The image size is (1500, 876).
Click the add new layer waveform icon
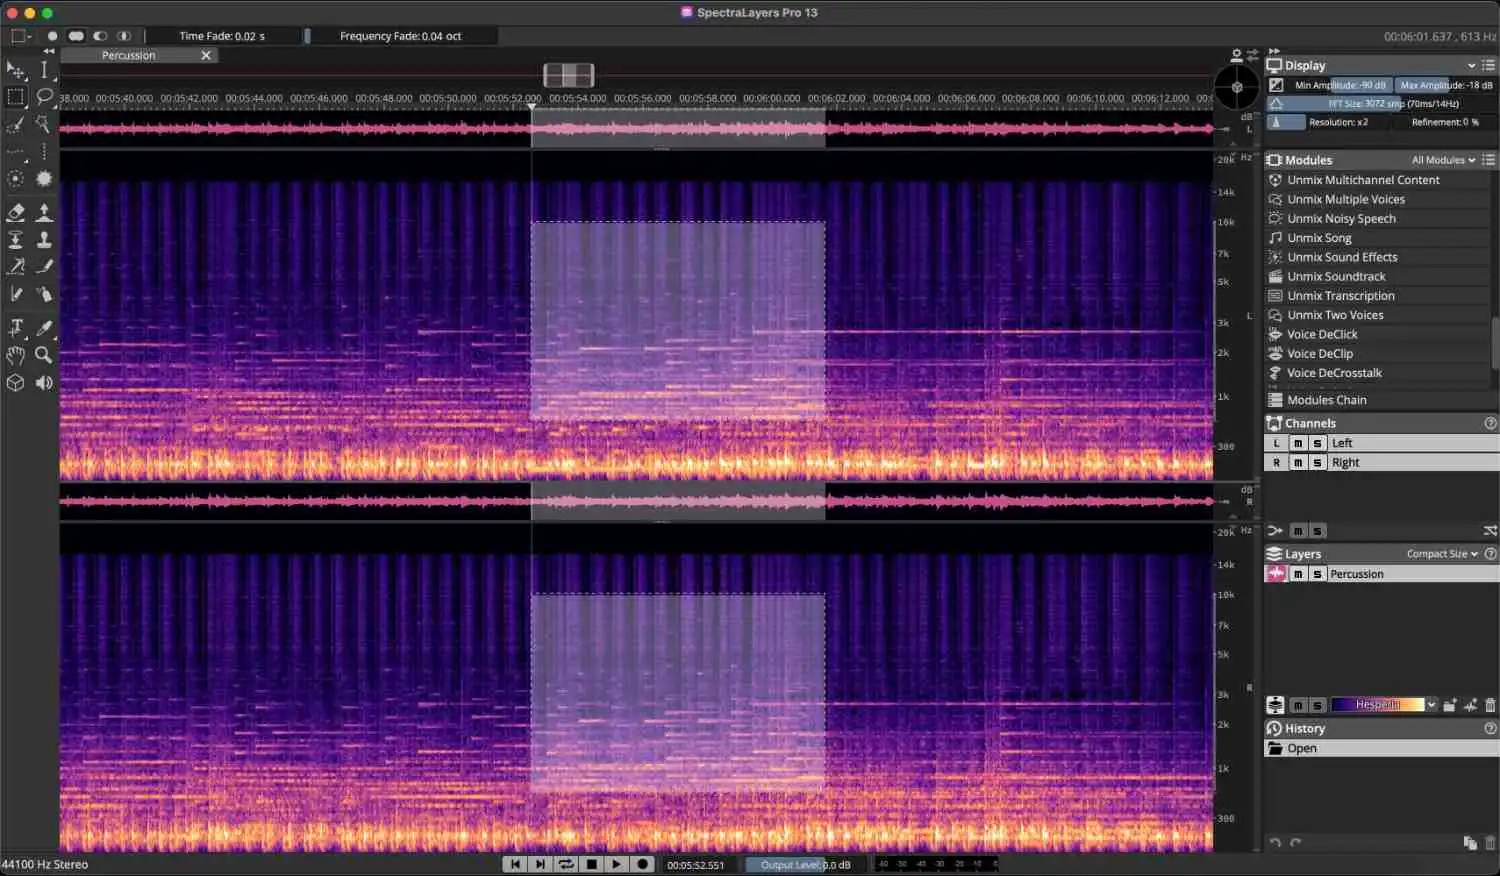[x=1470, y=705]
